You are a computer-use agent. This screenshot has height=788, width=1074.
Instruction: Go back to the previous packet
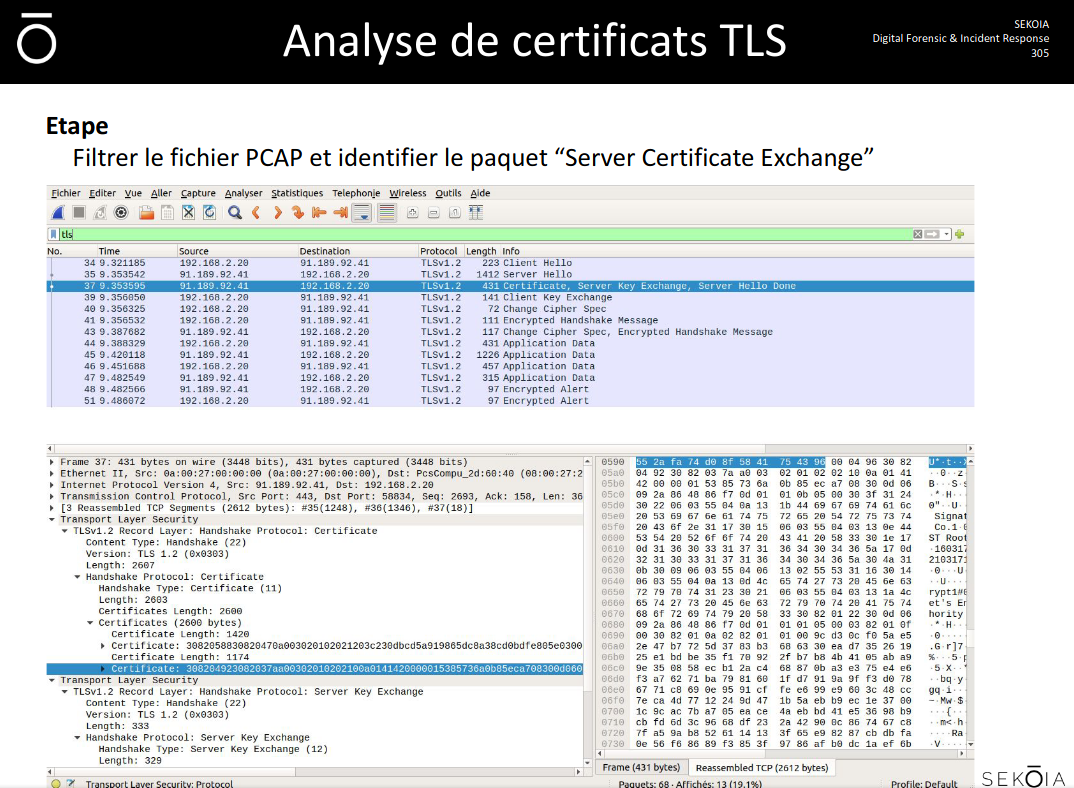click(x=256, y=212)
